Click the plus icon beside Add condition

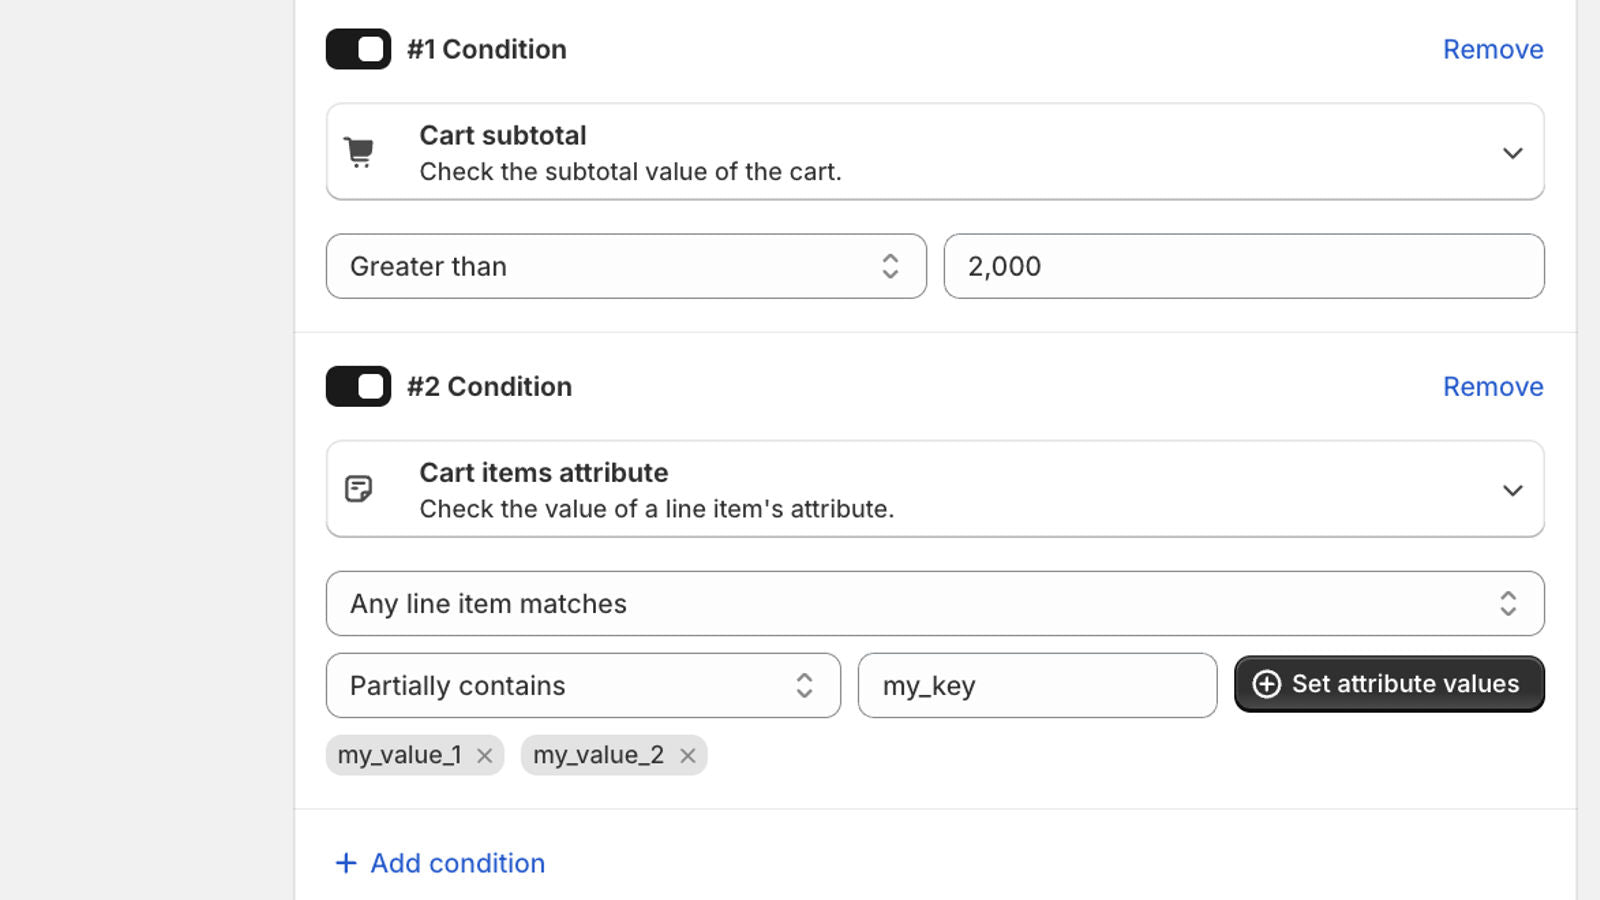point(346,862)
